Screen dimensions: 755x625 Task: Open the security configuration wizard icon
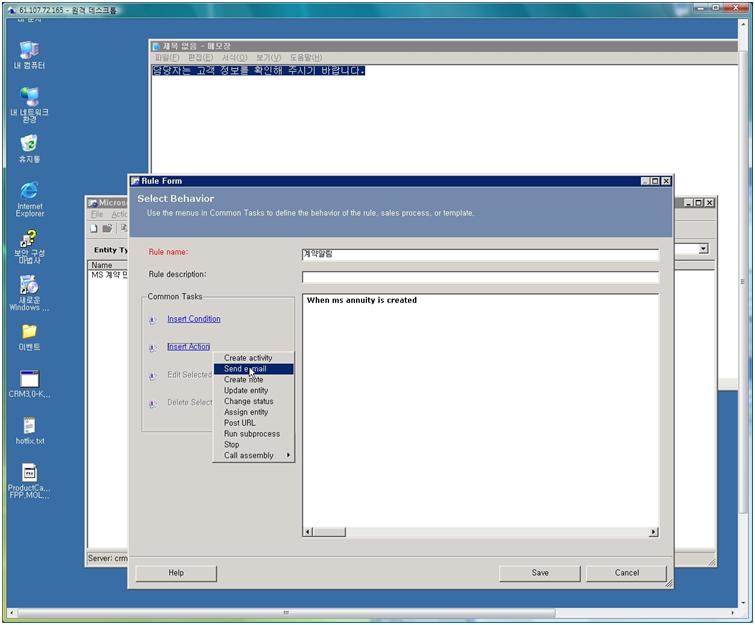(x=29, y=247)
